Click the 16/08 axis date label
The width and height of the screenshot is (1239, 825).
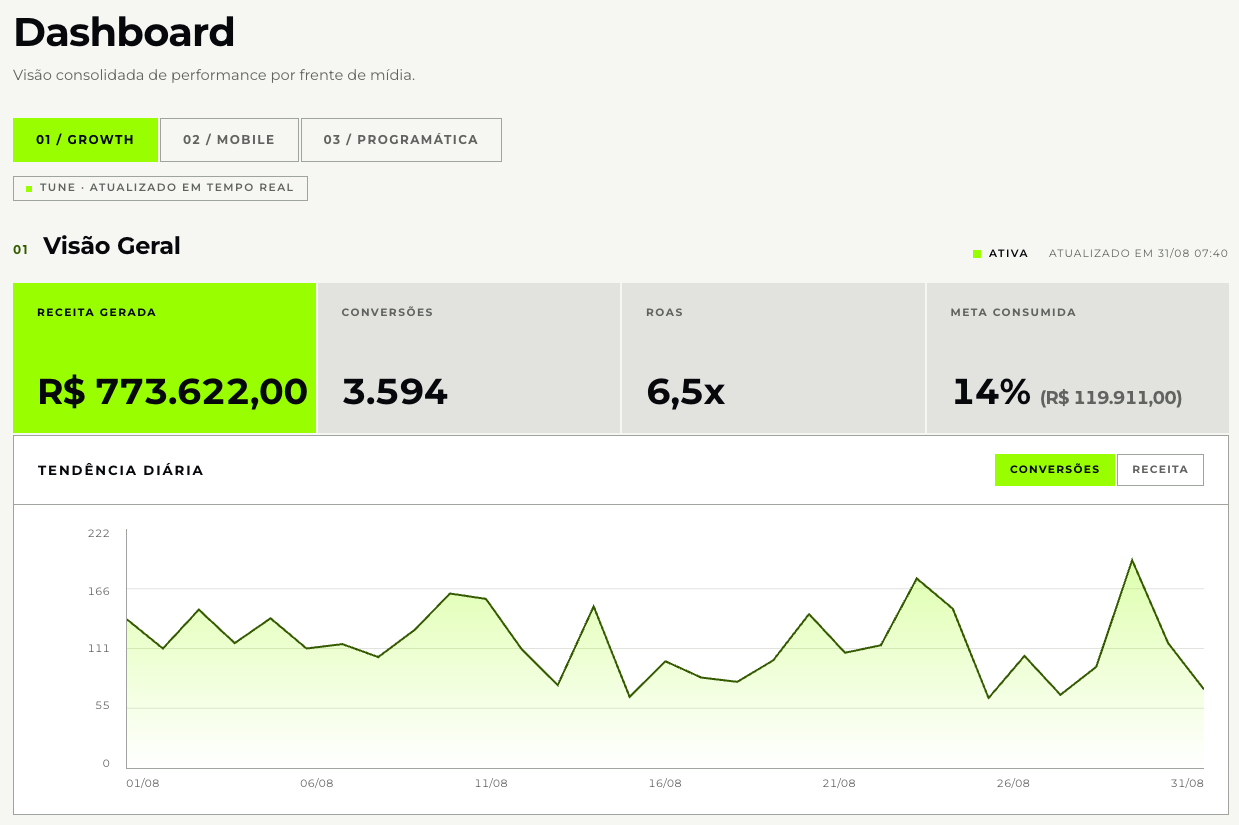(x=665, y=783)
